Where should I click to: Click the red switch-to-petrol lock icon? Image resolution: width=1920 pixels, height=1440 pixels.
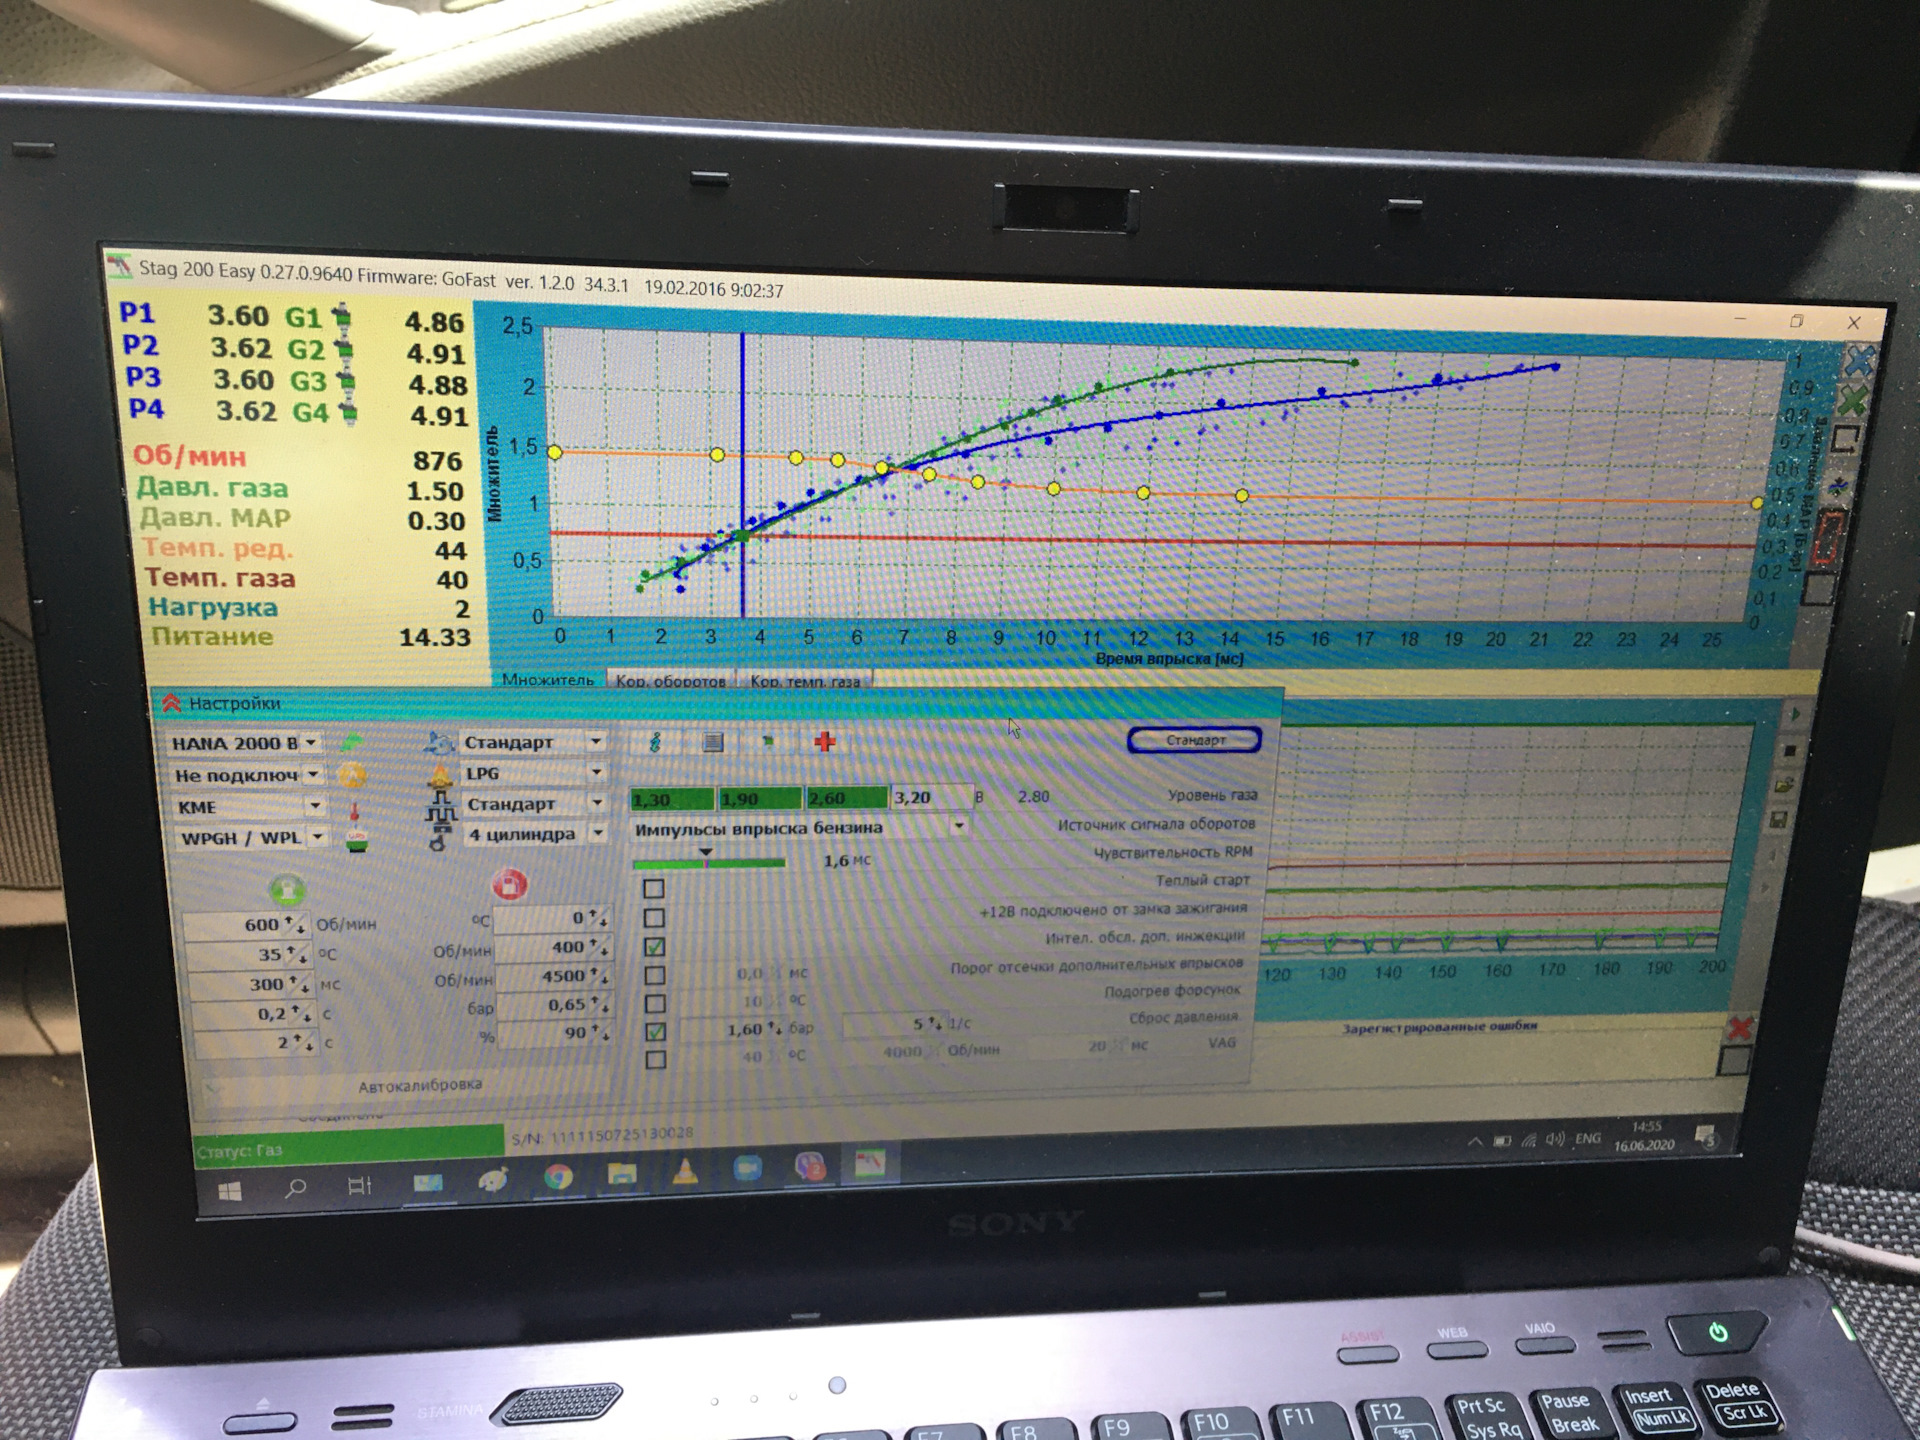pos(509,885)
